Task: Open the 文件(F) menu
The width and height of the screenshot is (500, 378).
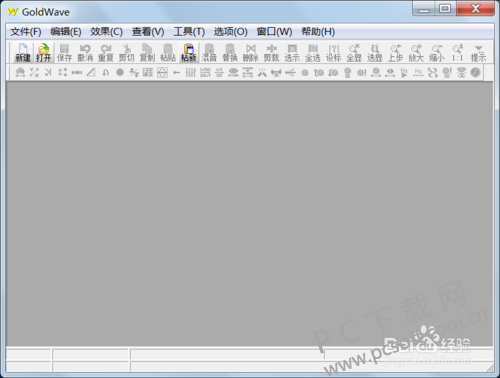Action: point(26,32)
